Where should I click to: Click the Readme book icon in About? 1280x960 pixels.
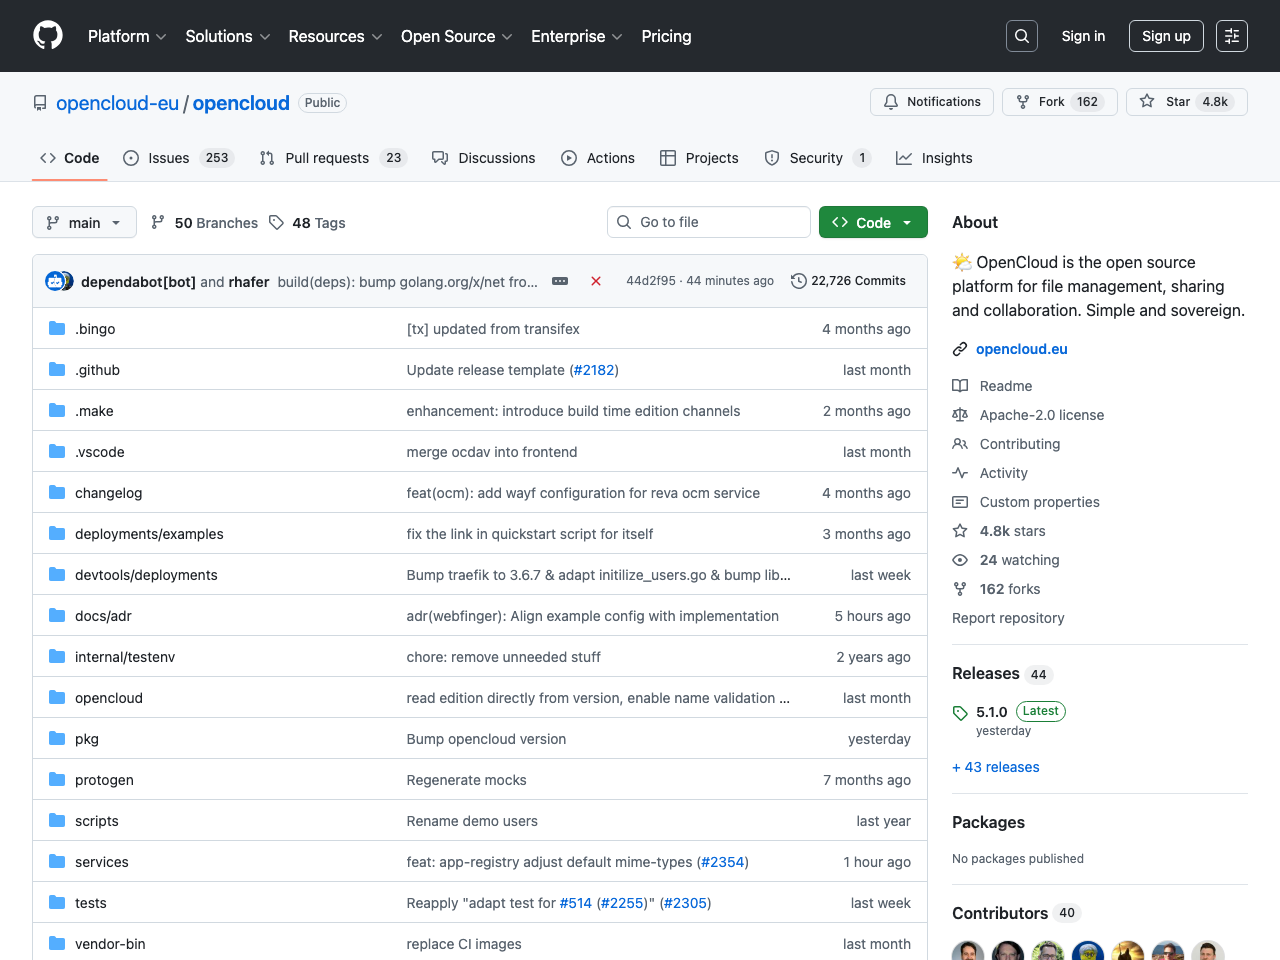[x=960, y=386]
